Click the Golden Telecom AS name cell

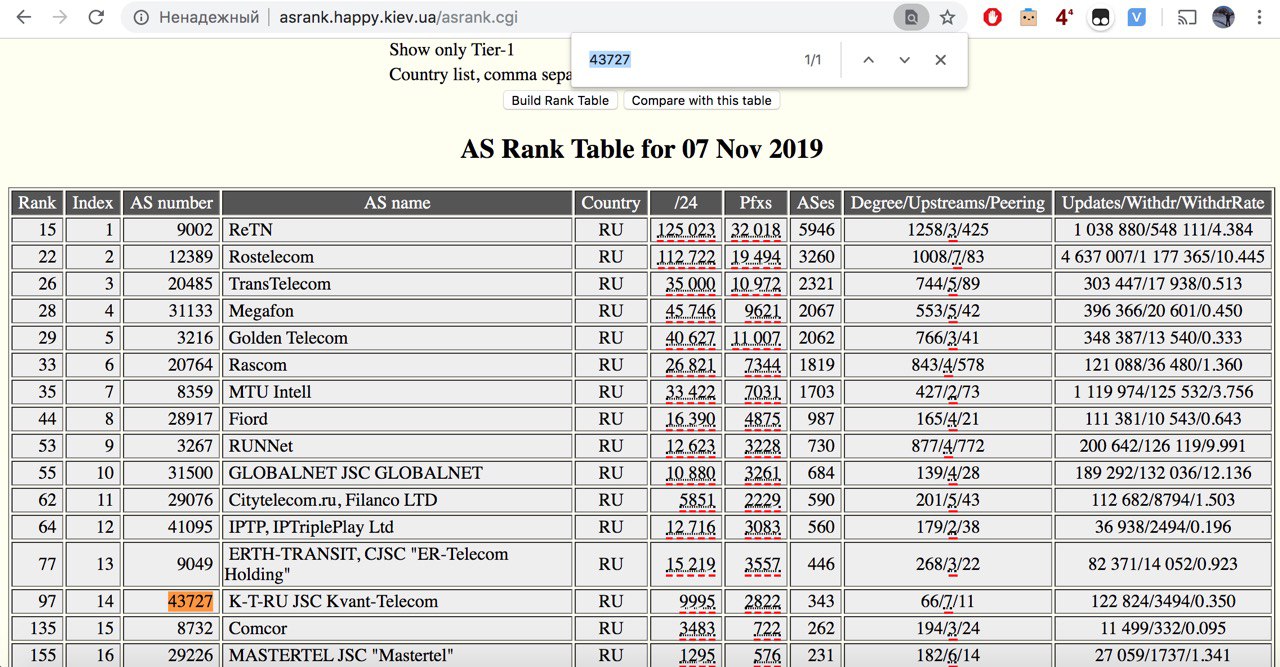click(397, 338)
